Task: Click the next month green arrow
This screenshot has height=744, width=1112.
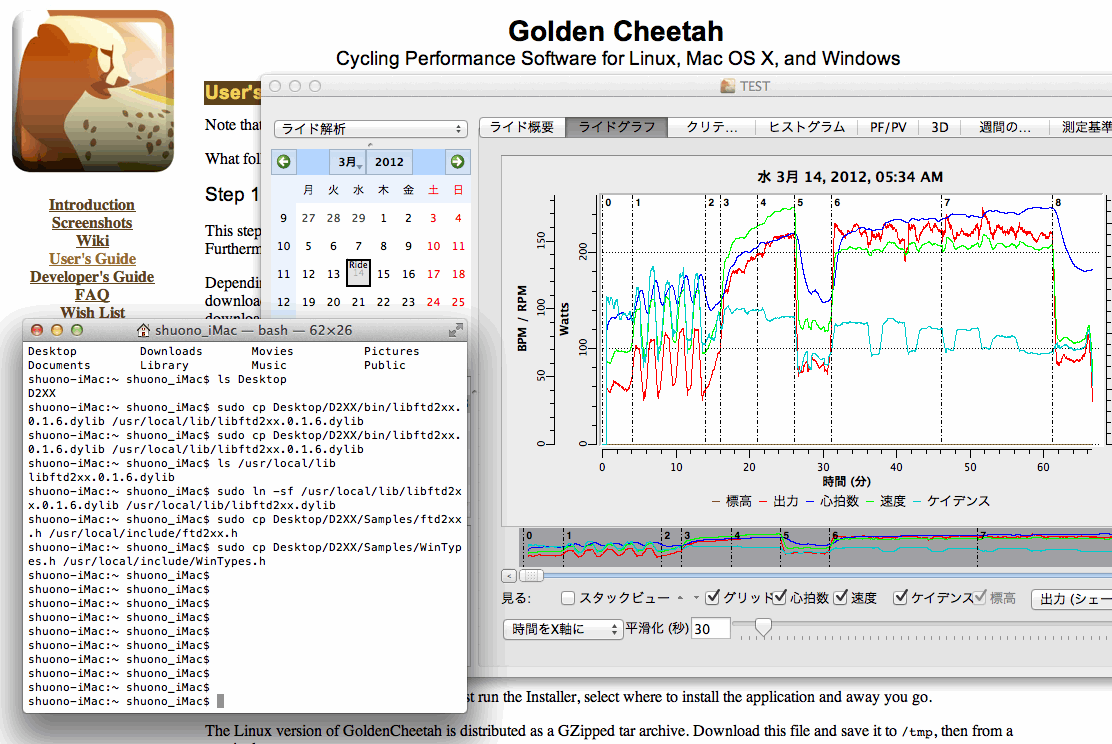Action: 457,162
